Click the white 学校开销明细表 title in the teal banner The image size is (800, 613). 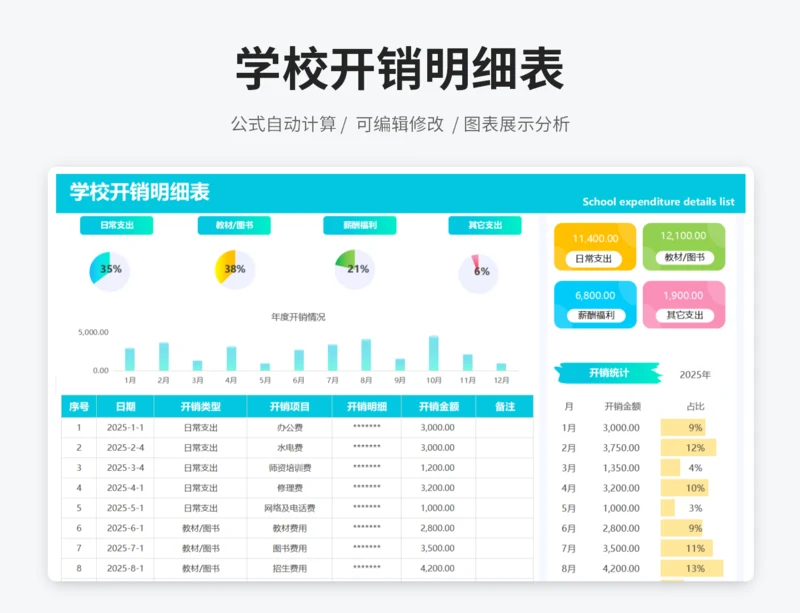click(x=140, y=192)
